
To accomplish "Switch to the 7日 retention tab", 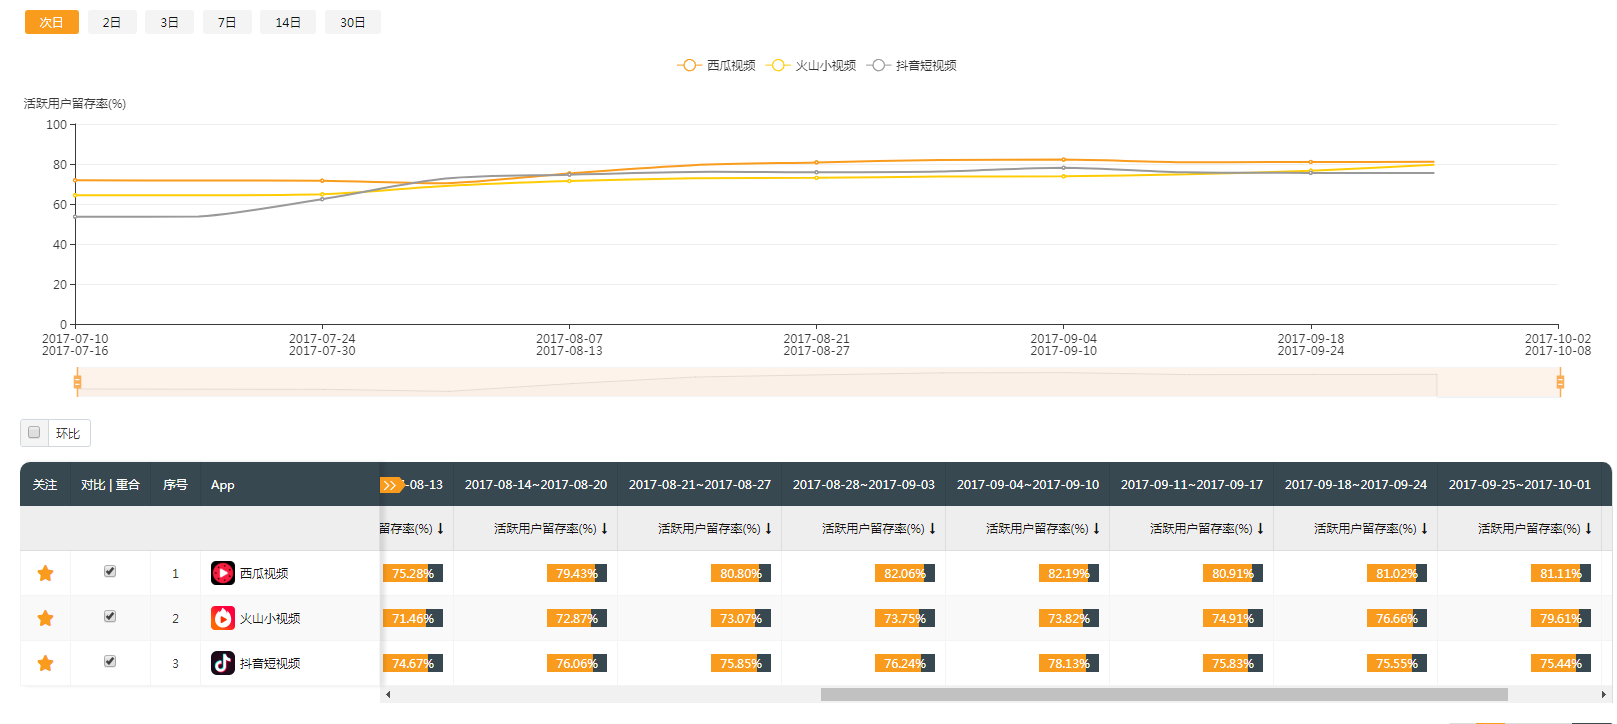I will coord(227,22).
